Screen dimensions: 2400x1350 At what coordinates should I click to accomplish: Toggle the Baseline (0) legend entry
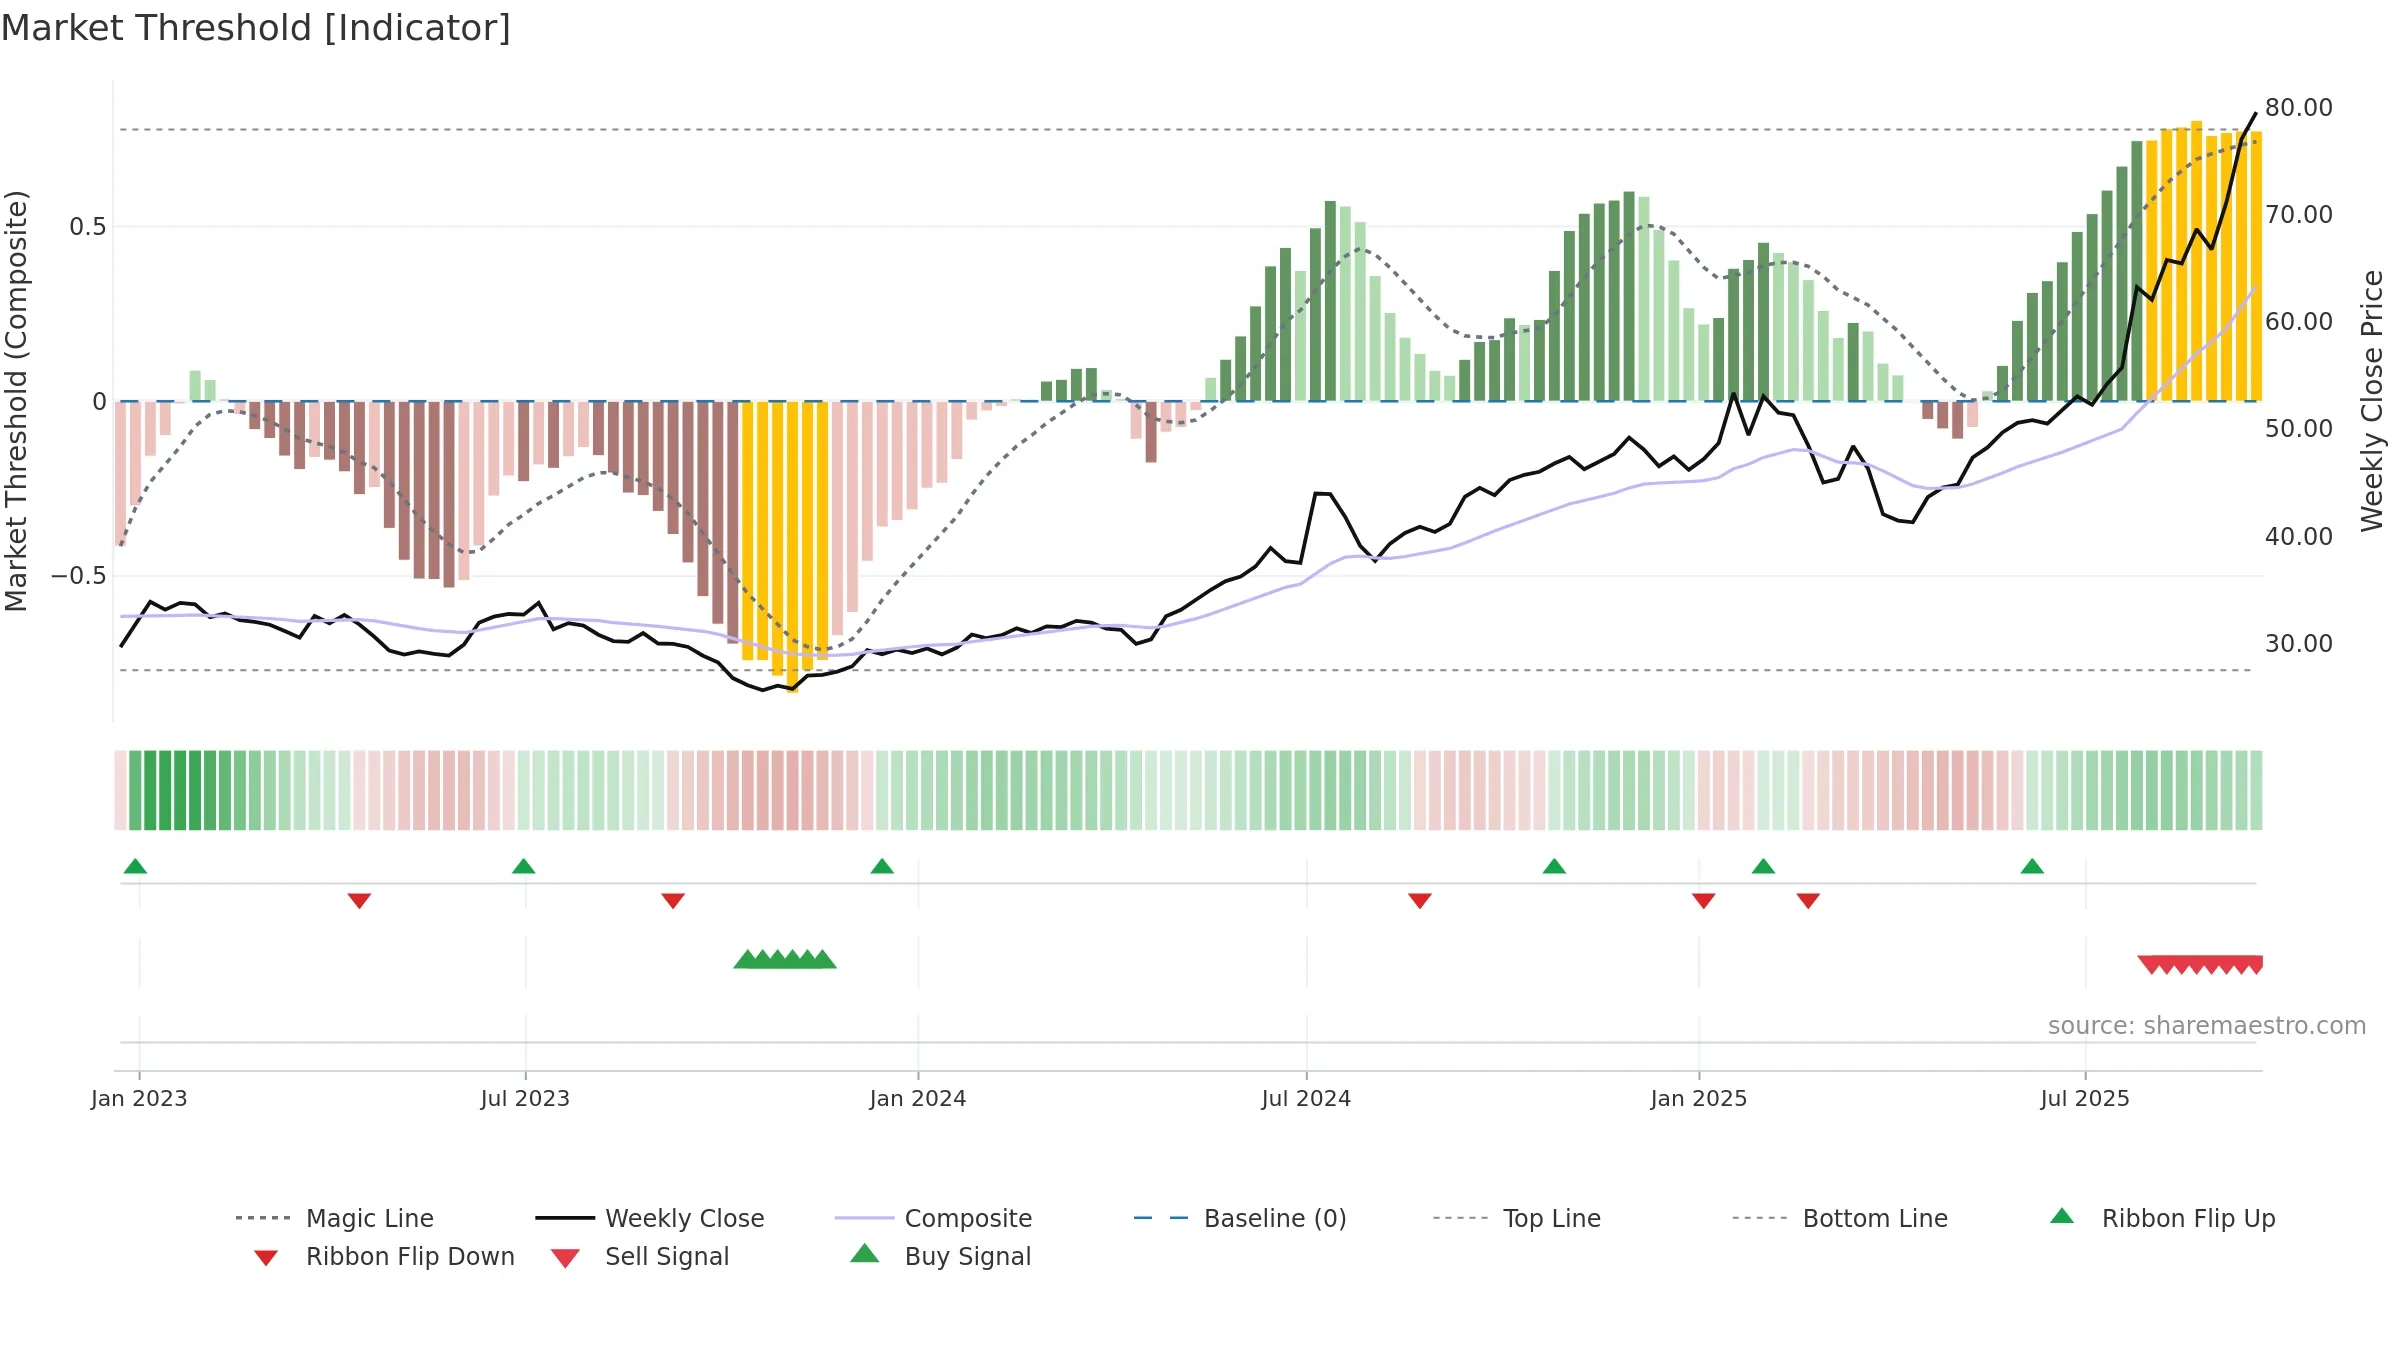(x=1240, y=1218)
